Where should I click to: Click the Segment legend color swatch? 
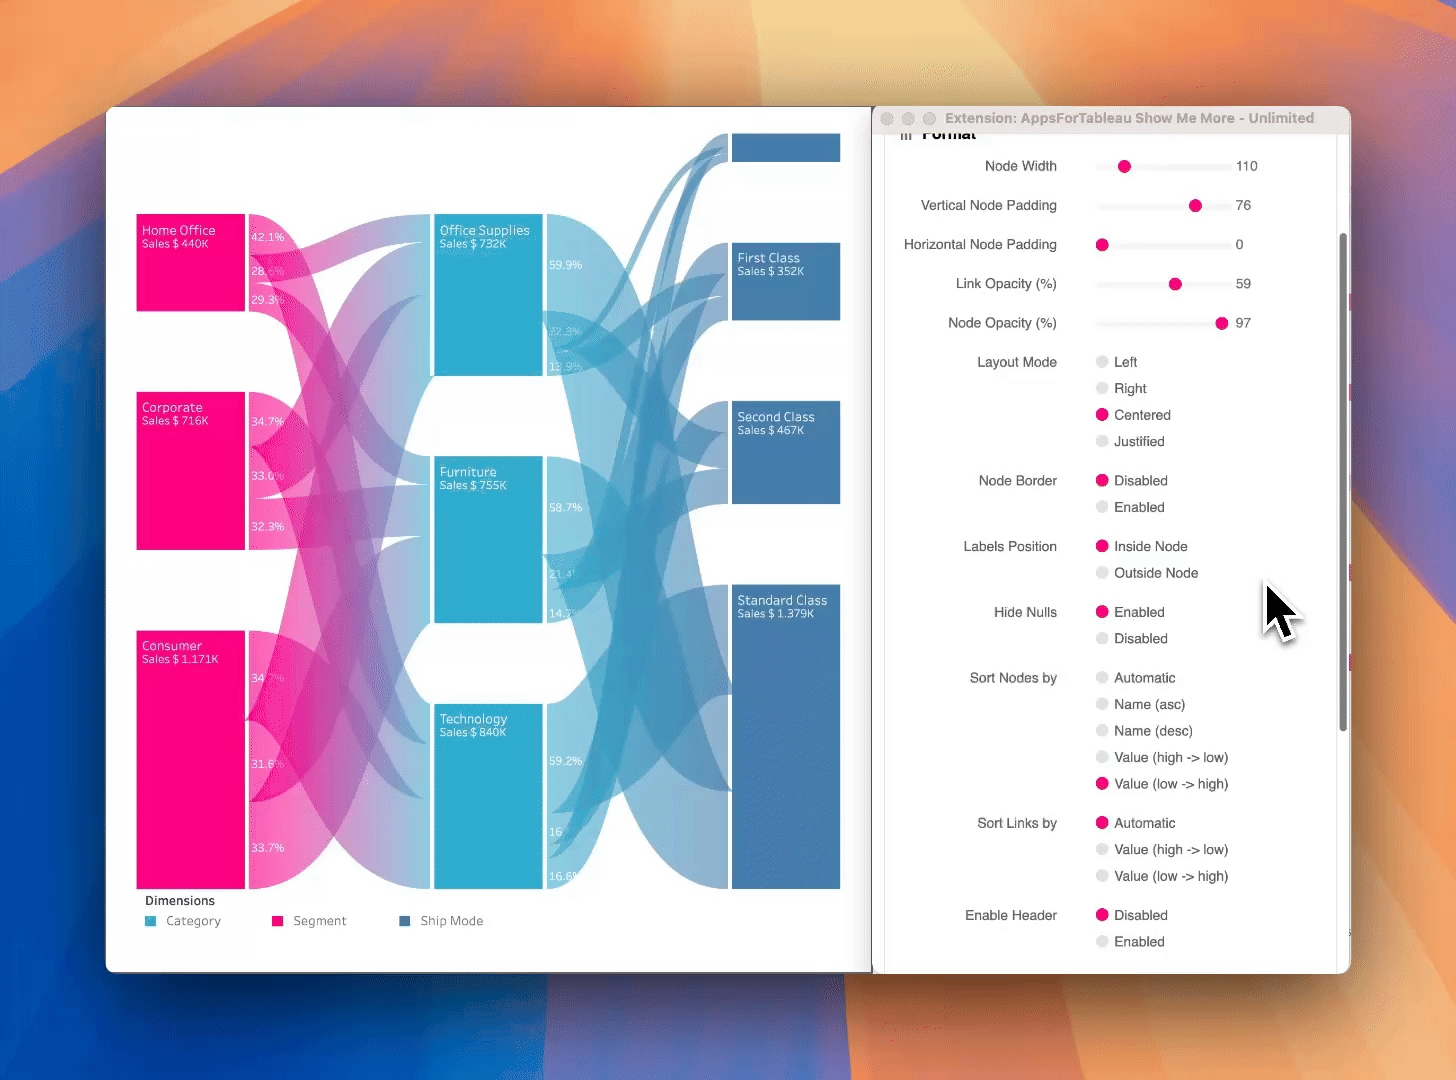pyautogui.click(x=278, y=921)
